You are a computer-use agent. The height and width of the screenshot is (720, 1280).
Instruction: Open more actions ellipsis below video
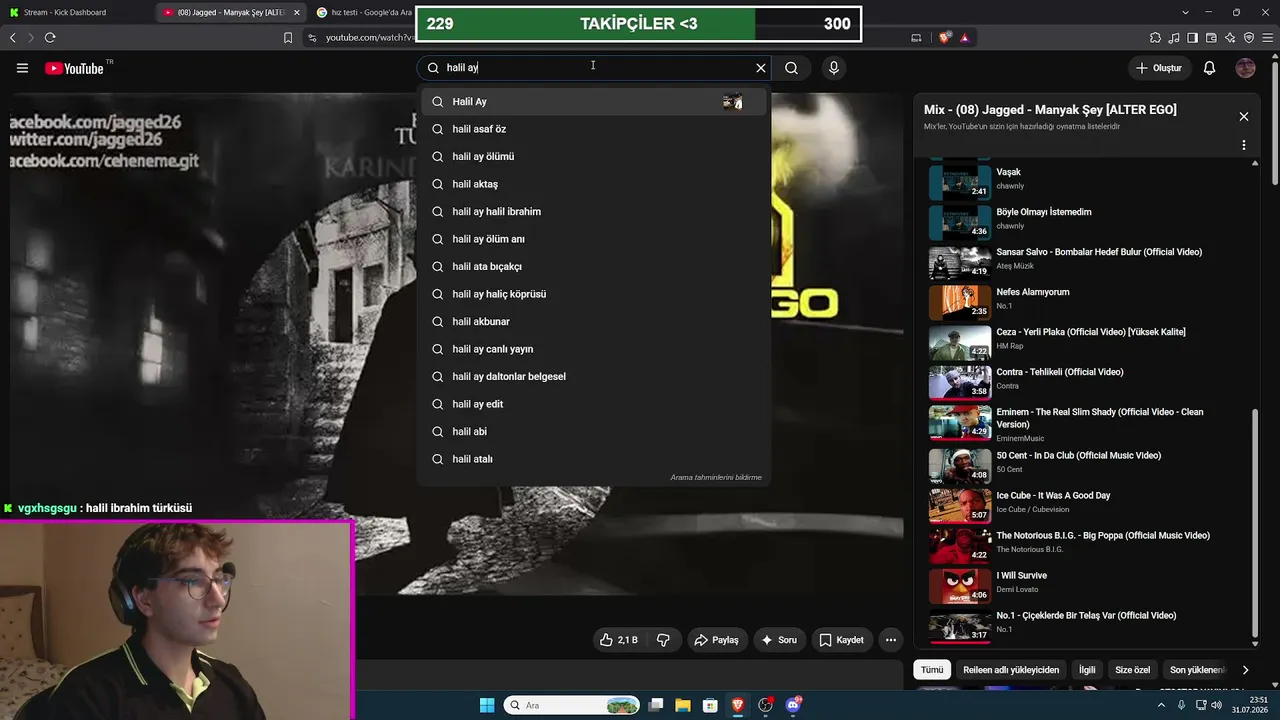890,640
